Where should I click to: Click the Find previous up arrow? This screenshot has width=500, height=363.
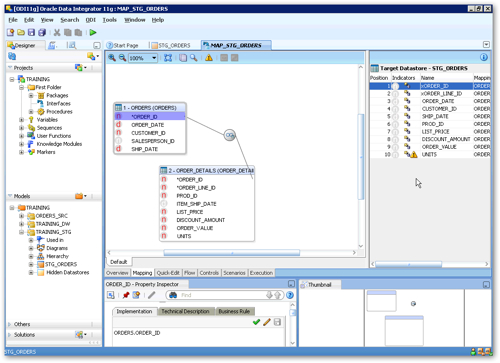click(277, 295)
